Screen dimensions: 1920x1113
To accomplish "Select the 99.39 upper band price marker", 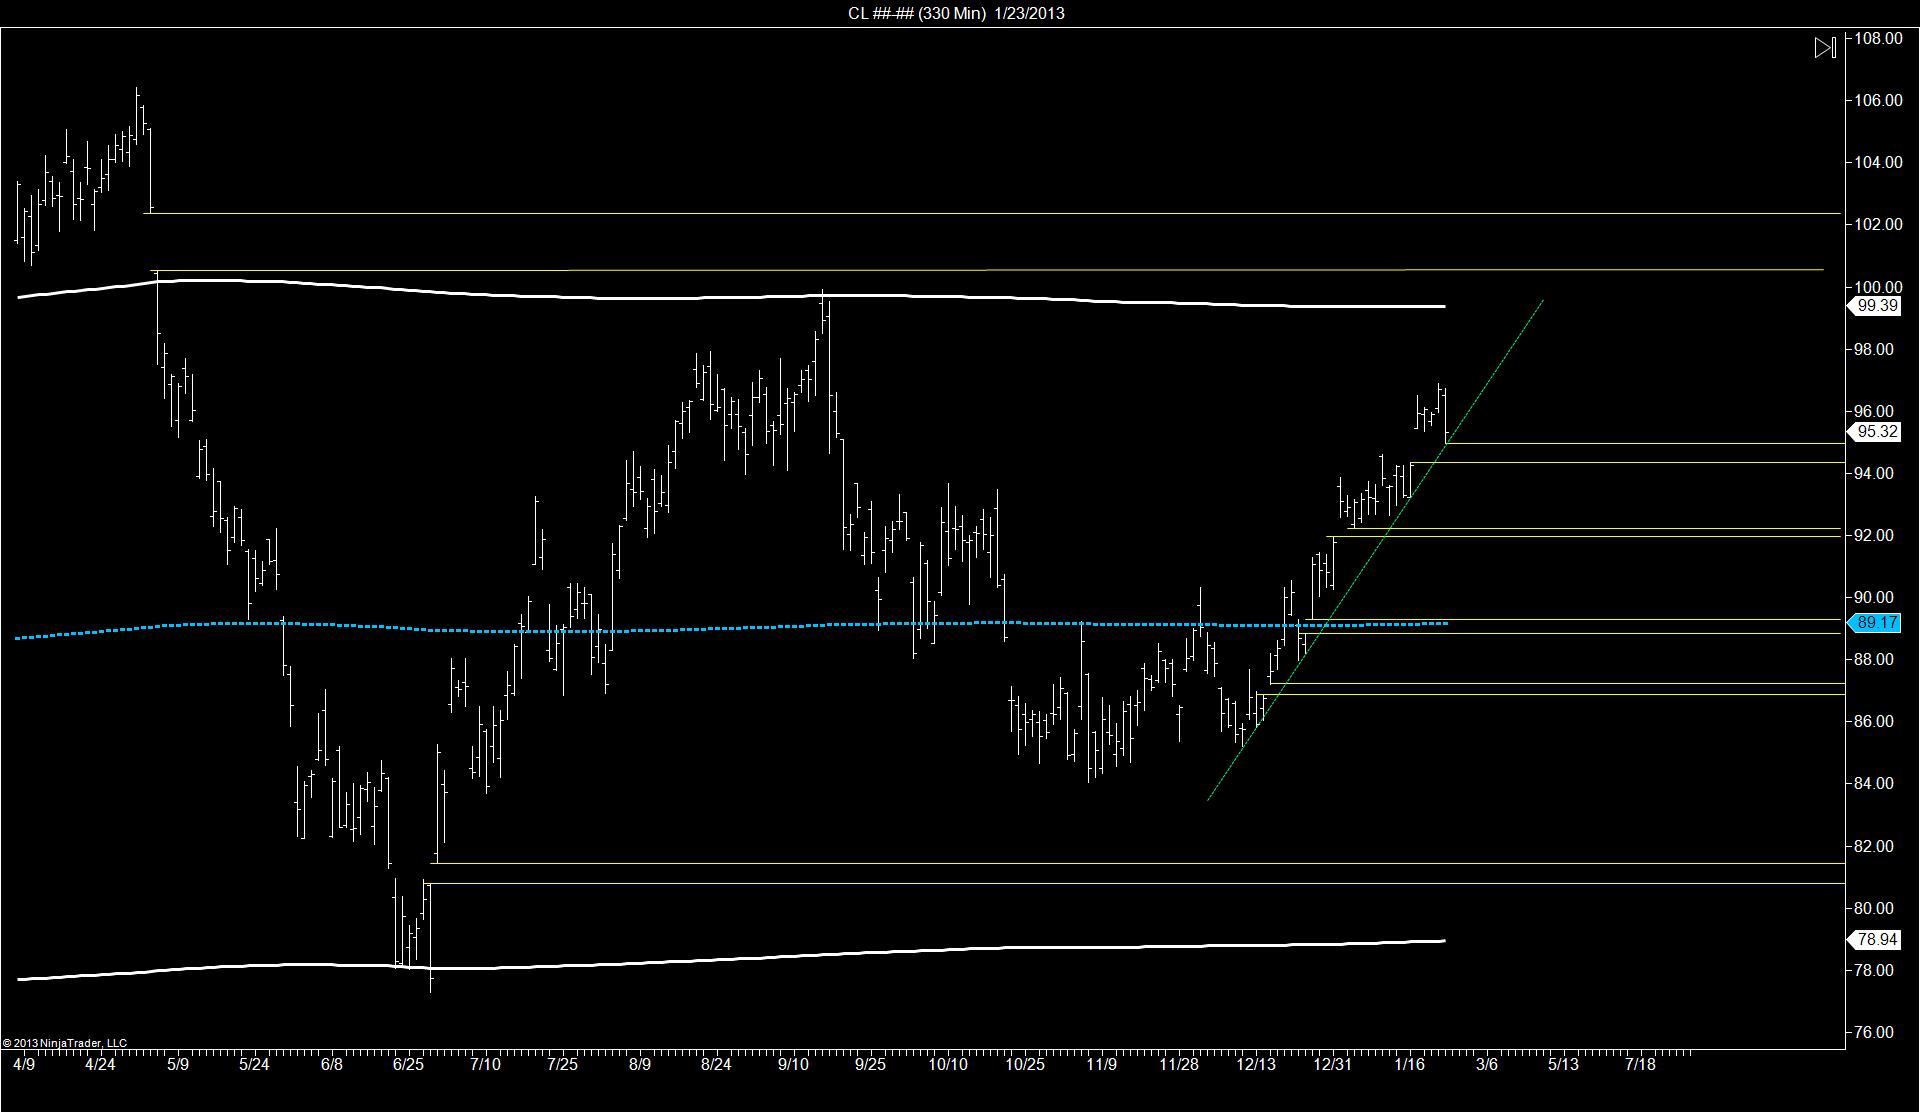I will click(1875, 306).
